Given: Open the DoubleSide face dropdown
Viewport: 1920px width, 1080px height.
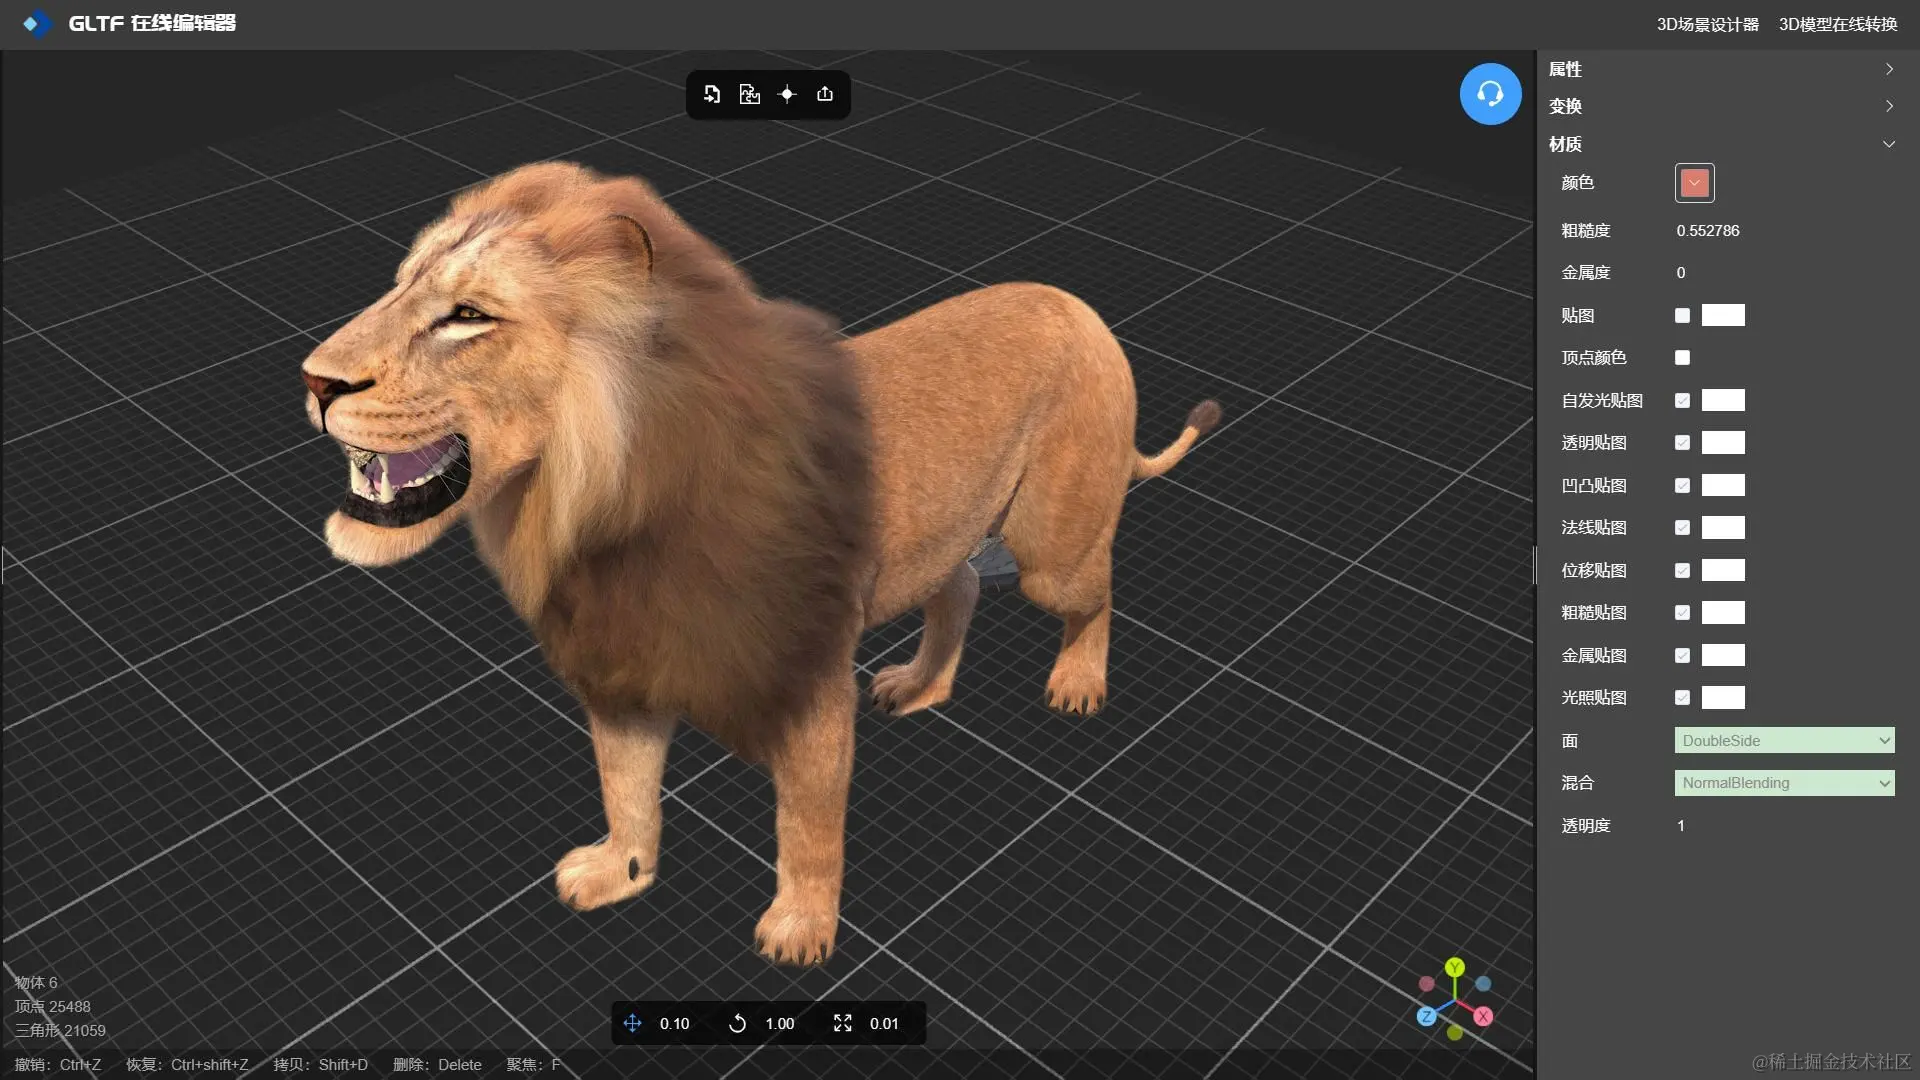Looking at the screenshot, I should coord(1784,740).
